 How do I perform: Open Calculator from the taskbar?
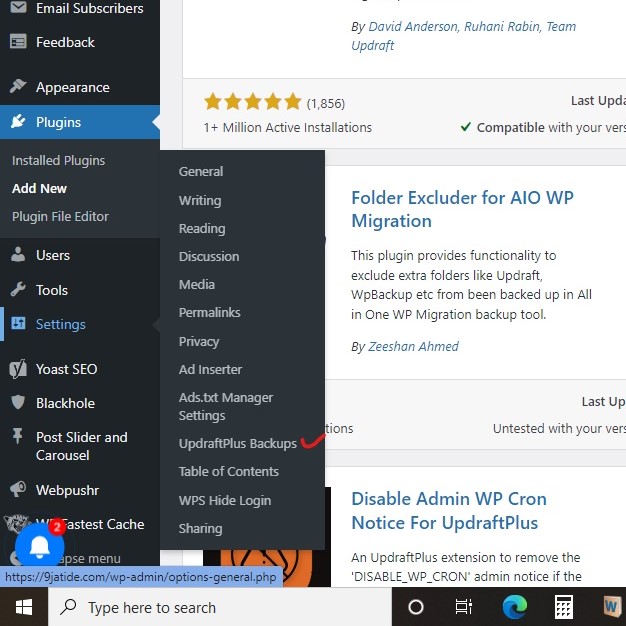pos(564,607)
